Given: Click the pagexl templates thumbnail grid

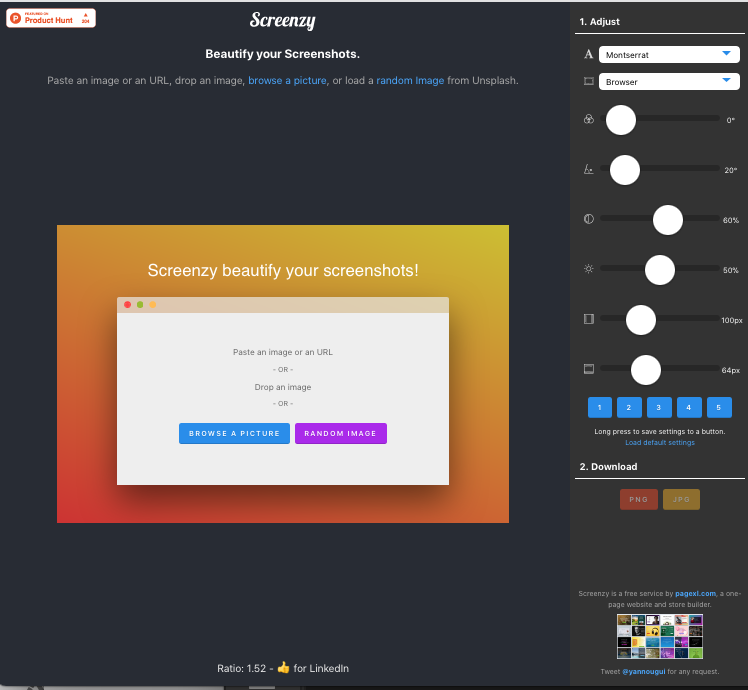Looking at the screenshot, I should click(x=660, y=637).
